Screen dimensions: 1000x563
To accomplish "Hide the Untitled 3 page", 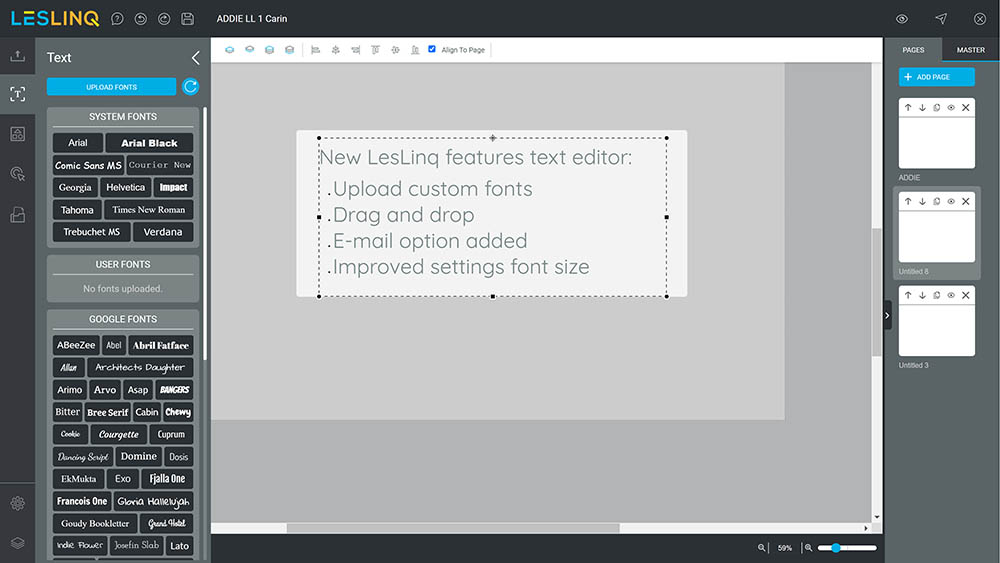I will [x=951, y=295].
